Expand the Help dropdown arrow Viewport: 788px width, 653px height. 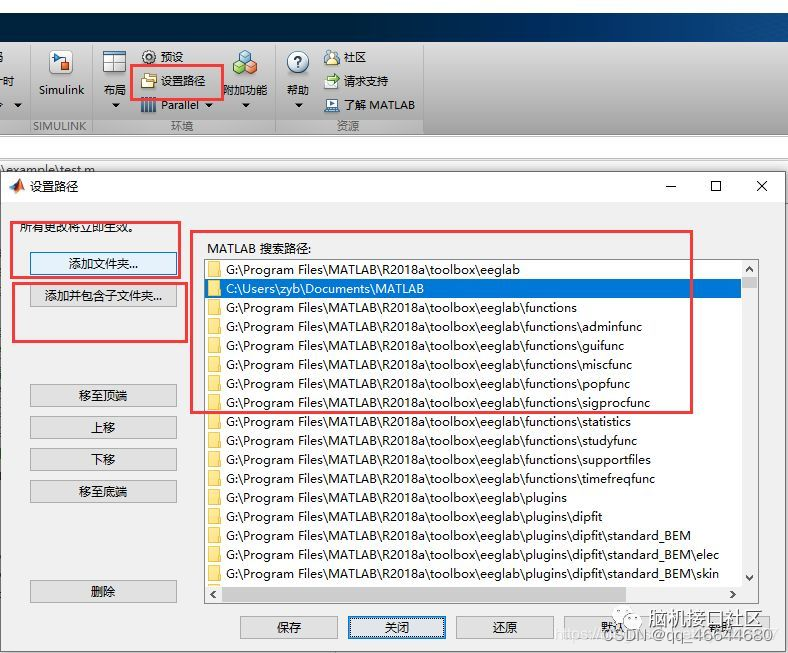coord(299,106)
